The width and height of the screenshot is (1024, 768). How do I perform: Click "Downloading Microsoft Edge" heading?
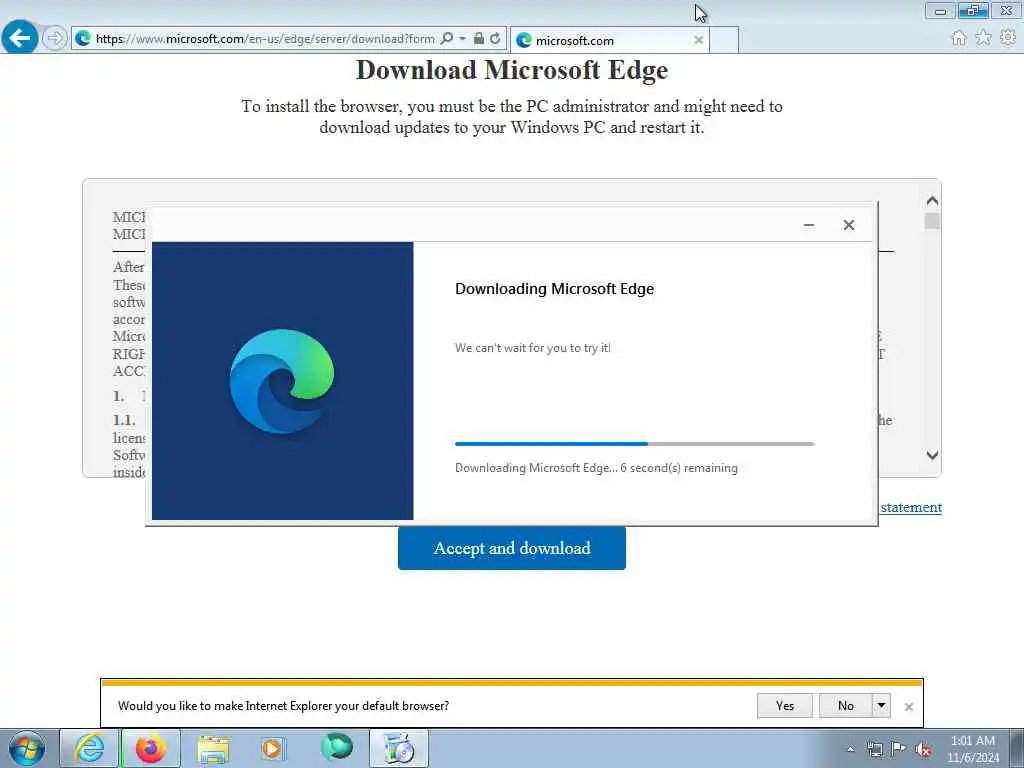554,289
